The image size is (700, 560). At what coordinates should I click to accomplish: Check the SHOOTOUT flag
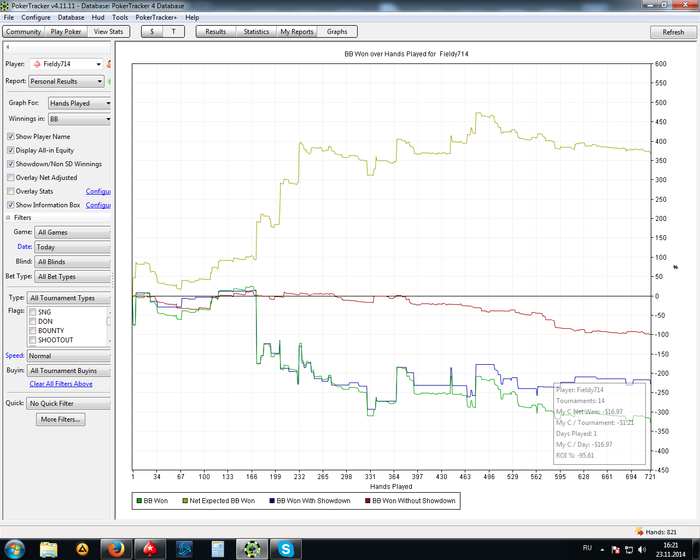[33, 340]
